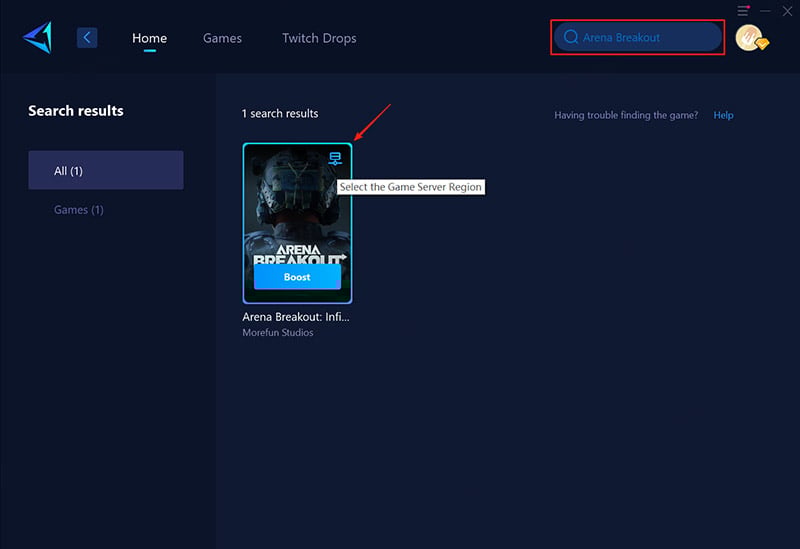Click the game server region icon
Image resolution: width=800 pixels, height=549 pixels.
tap(335, 158)
